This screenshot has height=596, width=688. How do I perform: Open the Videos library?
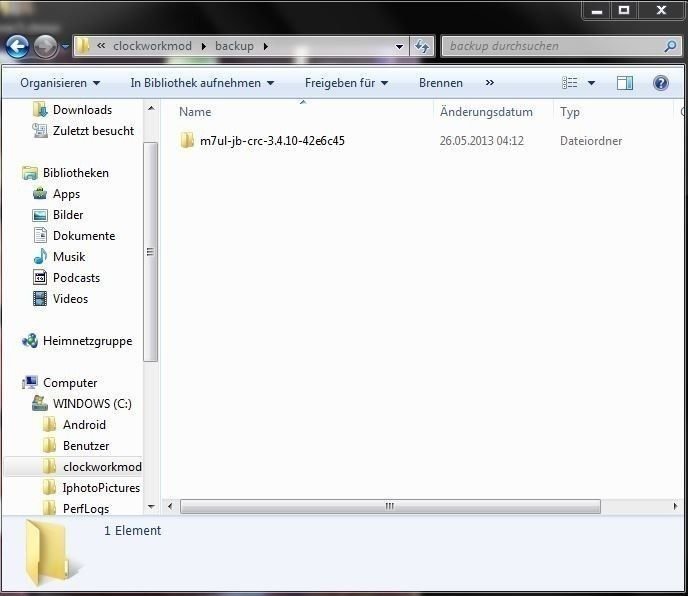70,299
